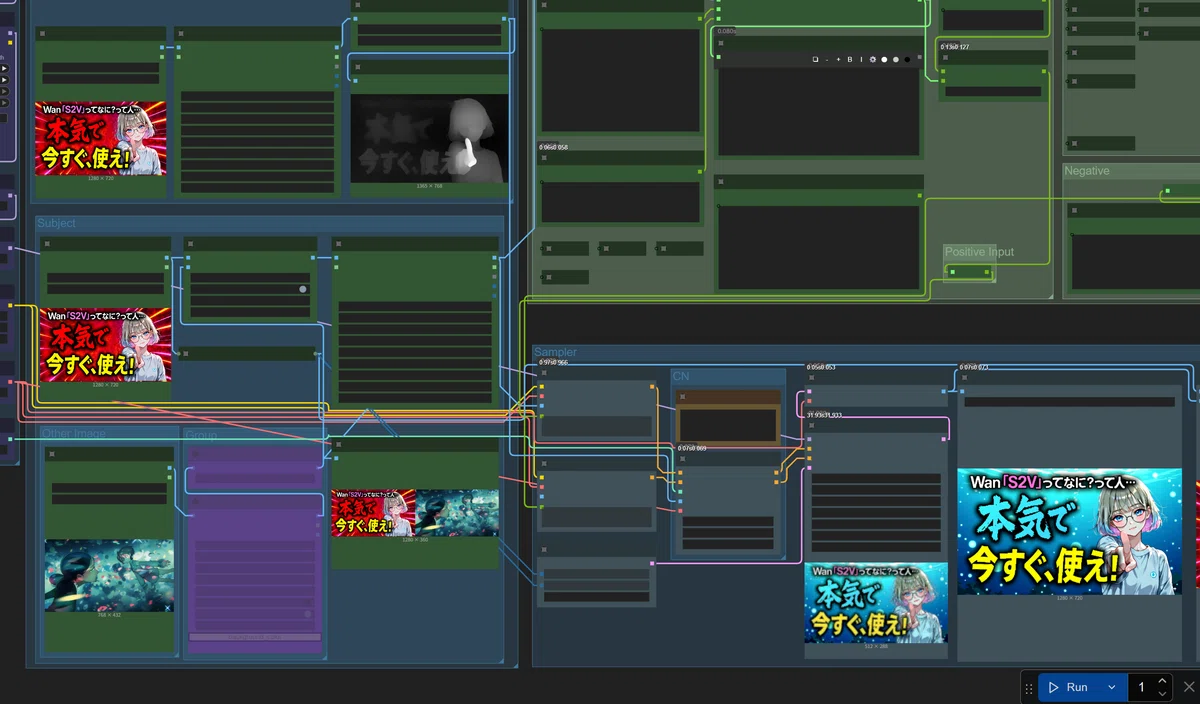
Task: Pick the gray swatch in note toolbar
Action: point(896,60)
